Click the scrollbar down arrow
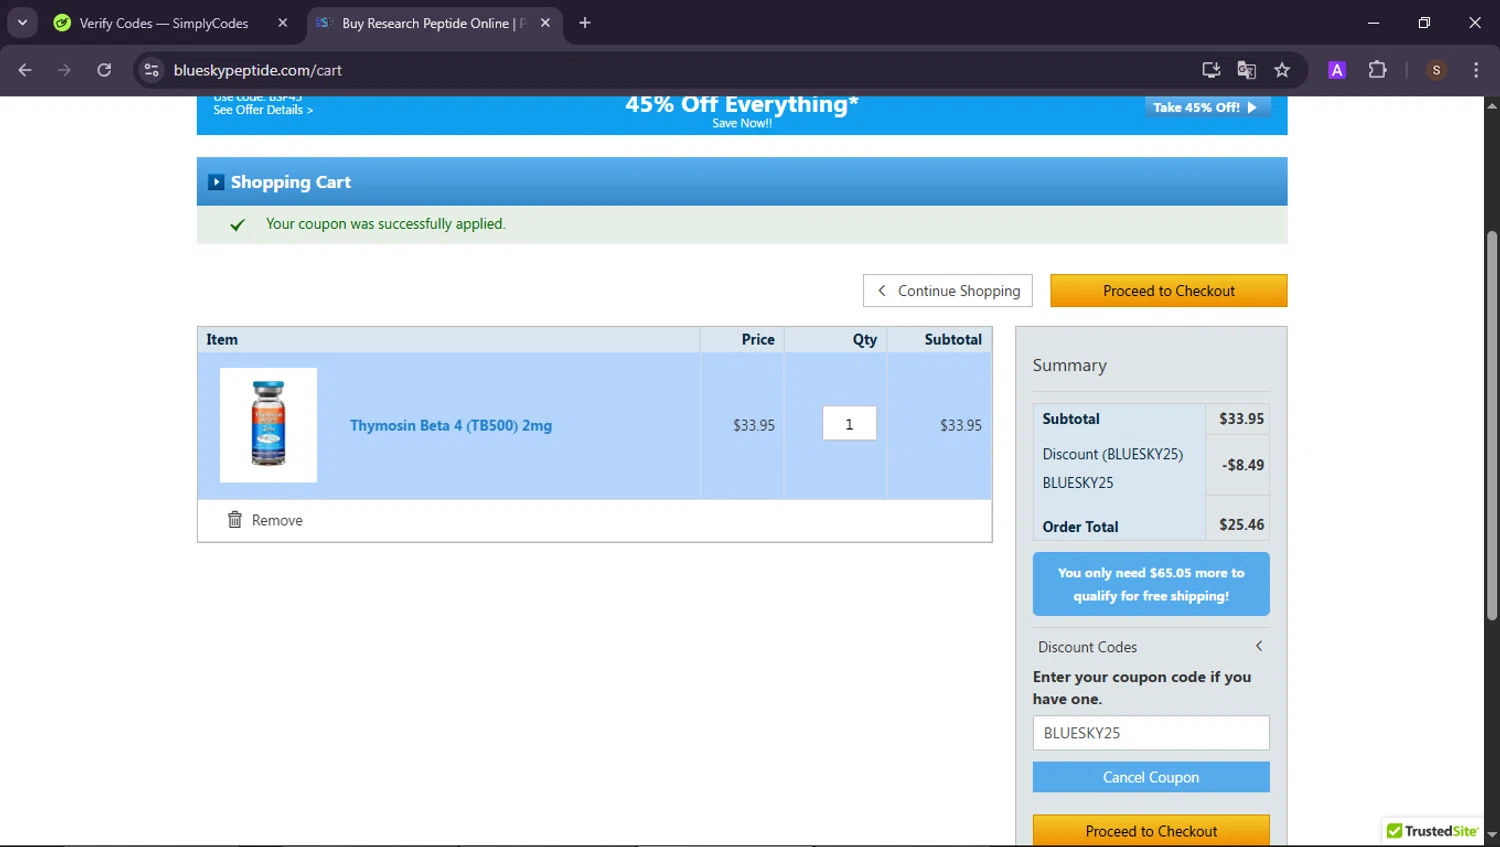1500x847 pixels. (1492, 834)
